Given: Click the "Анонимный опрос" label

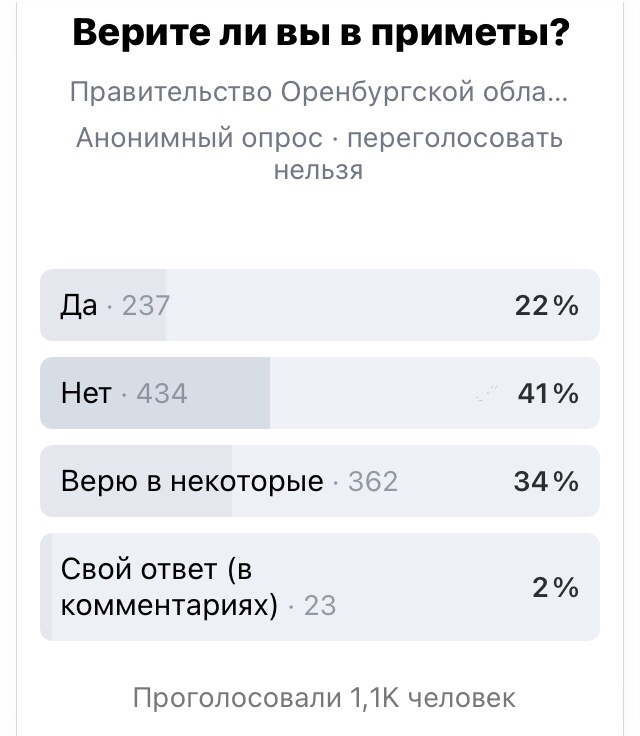Looking at the screenshot, I should (199, 138).
